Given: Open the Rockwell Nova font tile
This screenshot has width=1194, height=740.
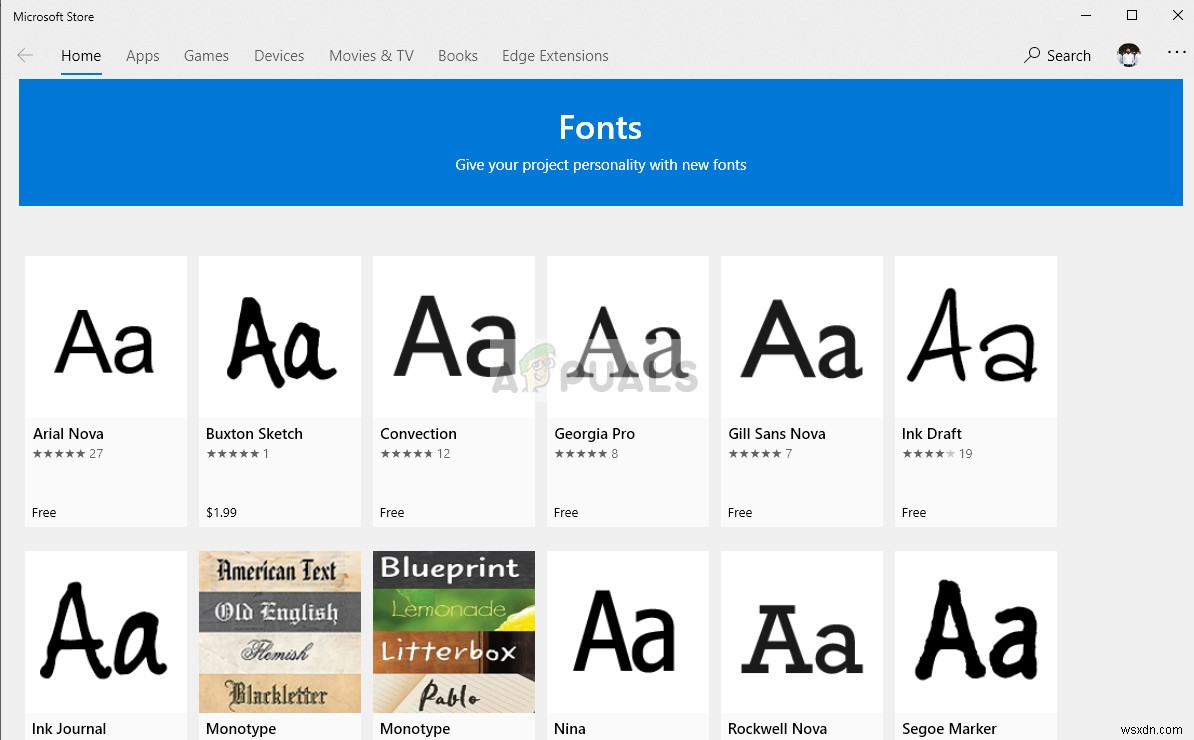Looking at the screenshot, I should coord(802,631).
